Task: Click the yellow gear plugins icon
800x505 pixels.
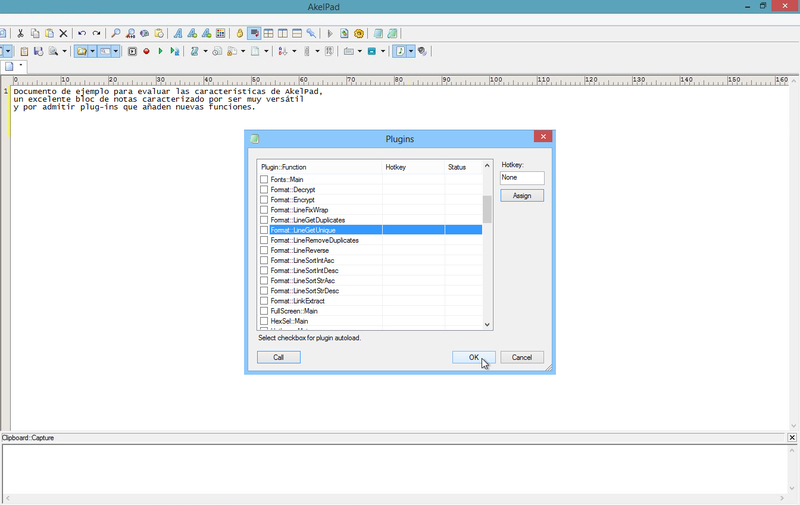Action: 359,34
